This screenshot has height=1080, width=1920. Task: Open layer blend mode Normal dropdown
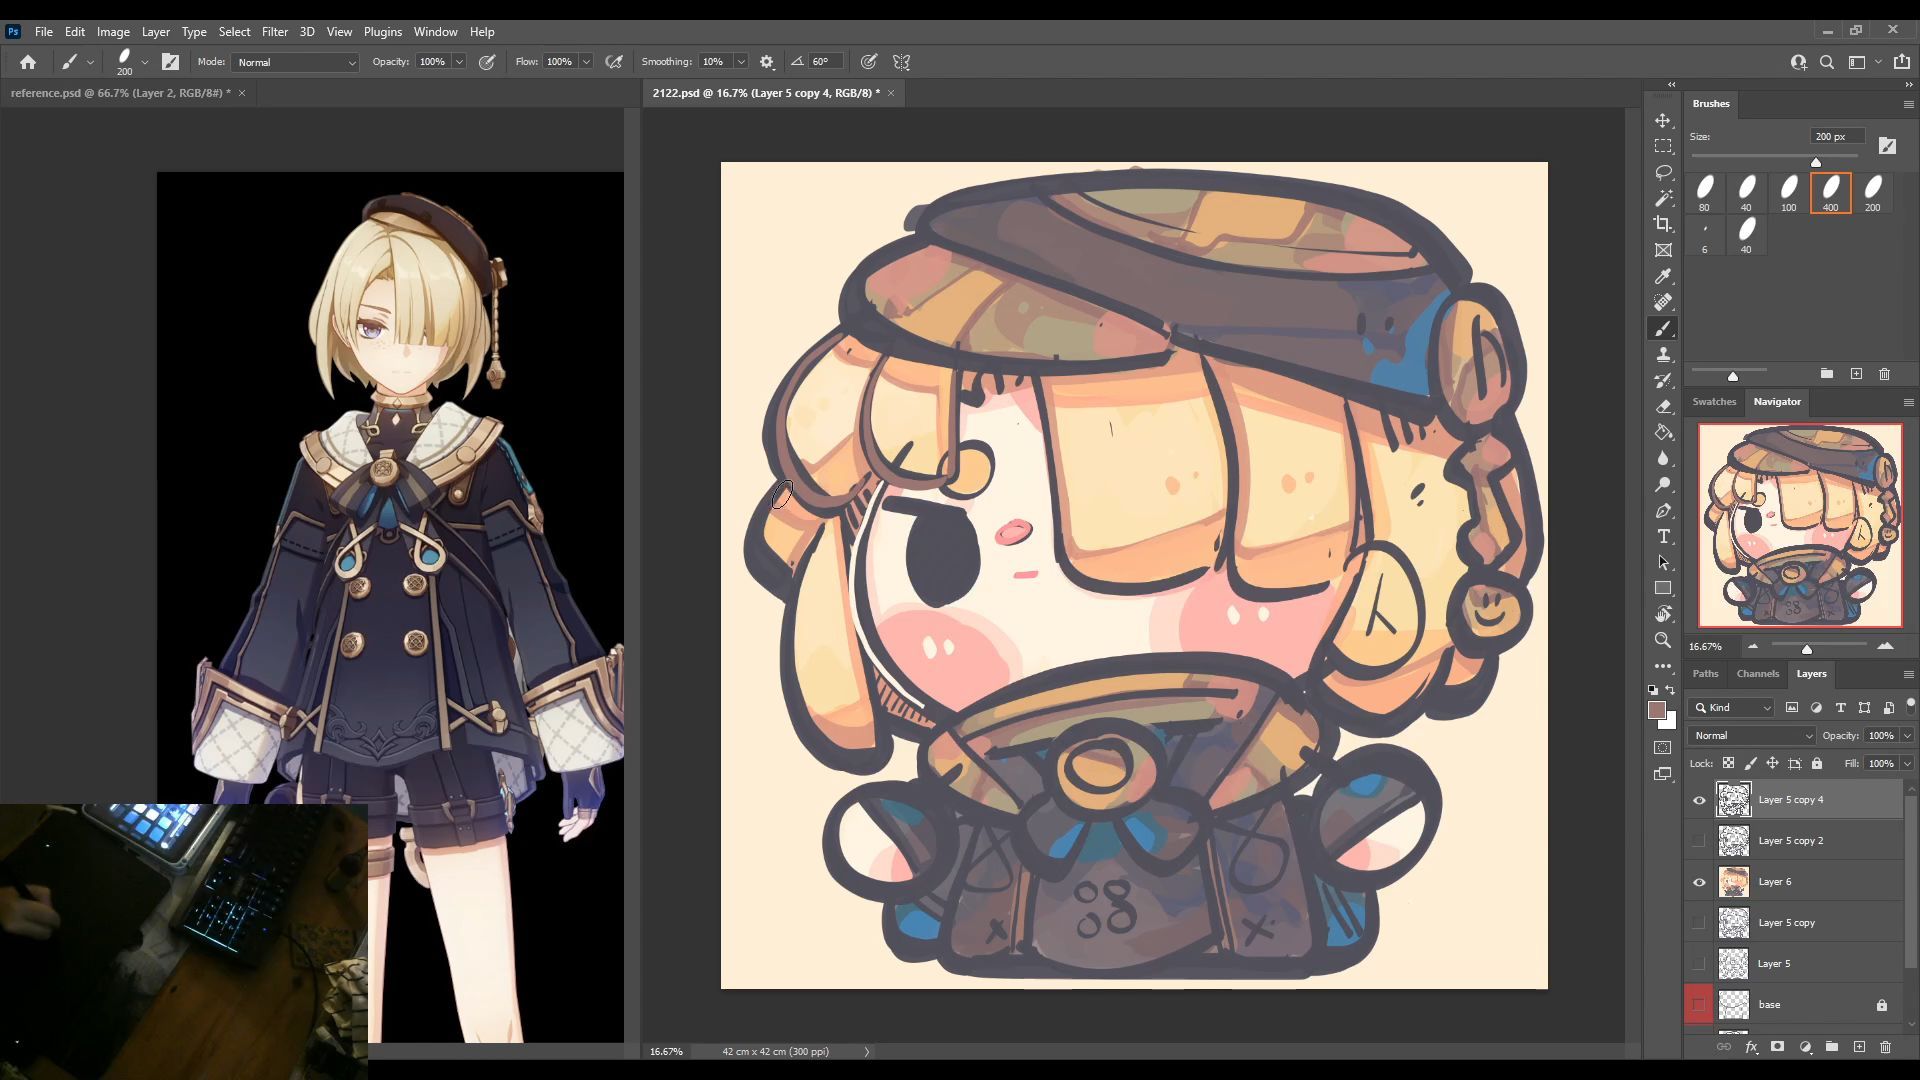[1752, 735]
